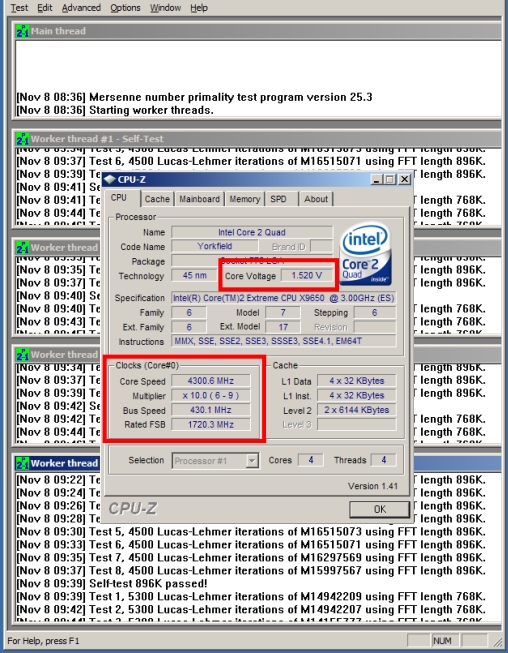
Task: Click the active bottom Worker thread icon
Action: 22,463
